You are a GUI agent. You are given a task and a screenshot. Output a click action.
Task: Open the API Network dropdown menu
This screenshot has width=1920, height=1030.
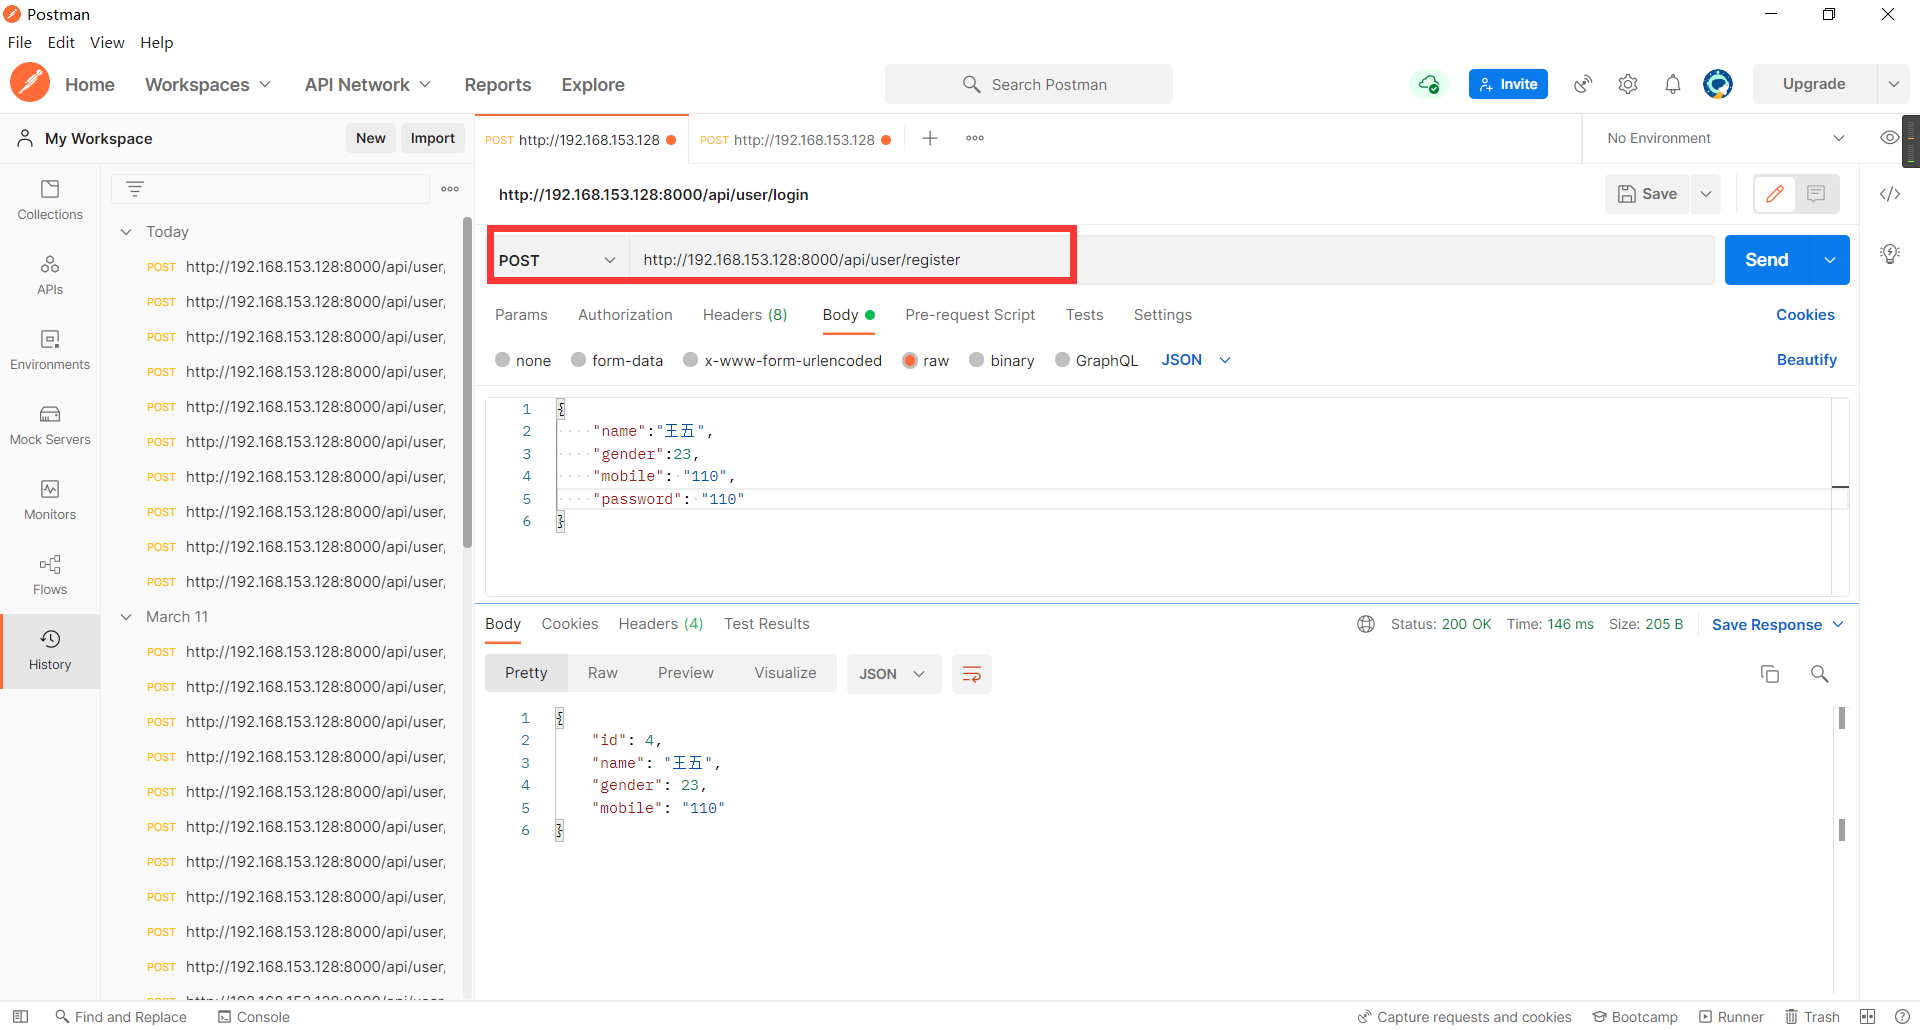(x=368, y=85)
